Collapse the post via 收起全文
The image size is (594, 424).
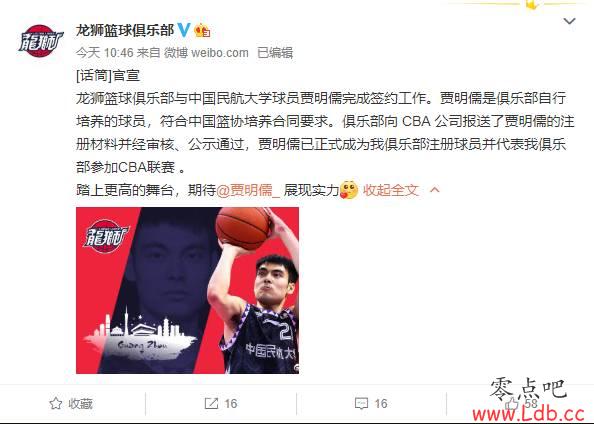point(391,190)
